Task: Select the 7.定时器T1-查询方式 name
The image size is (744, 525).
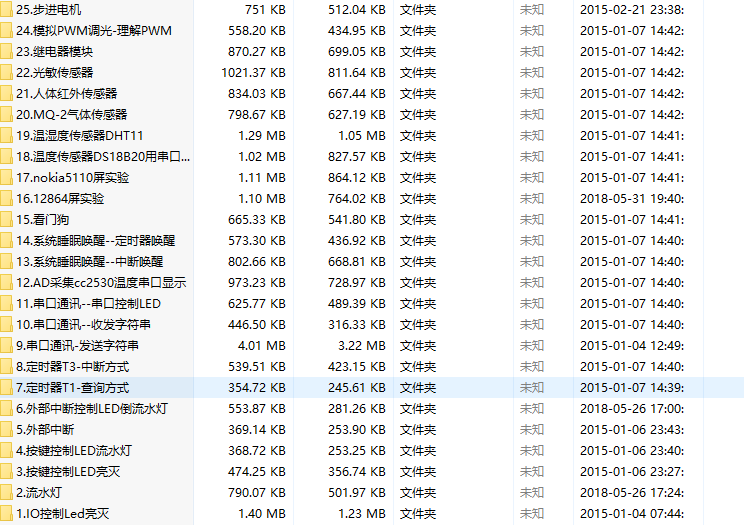Action: [73, 387]
